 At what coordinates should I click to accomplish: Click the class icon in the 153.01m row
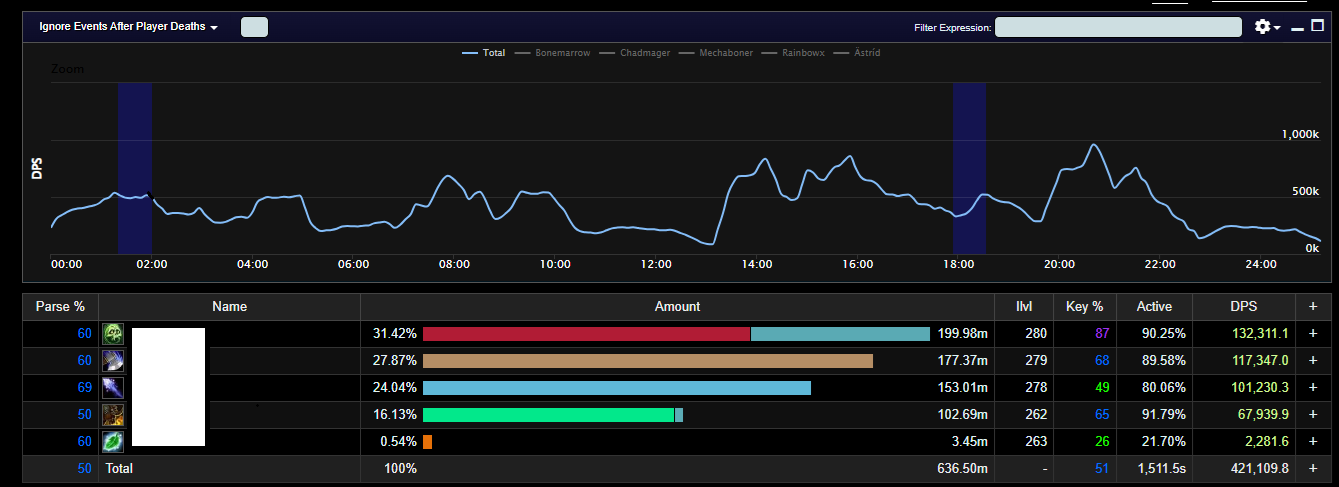click(113, 388)
